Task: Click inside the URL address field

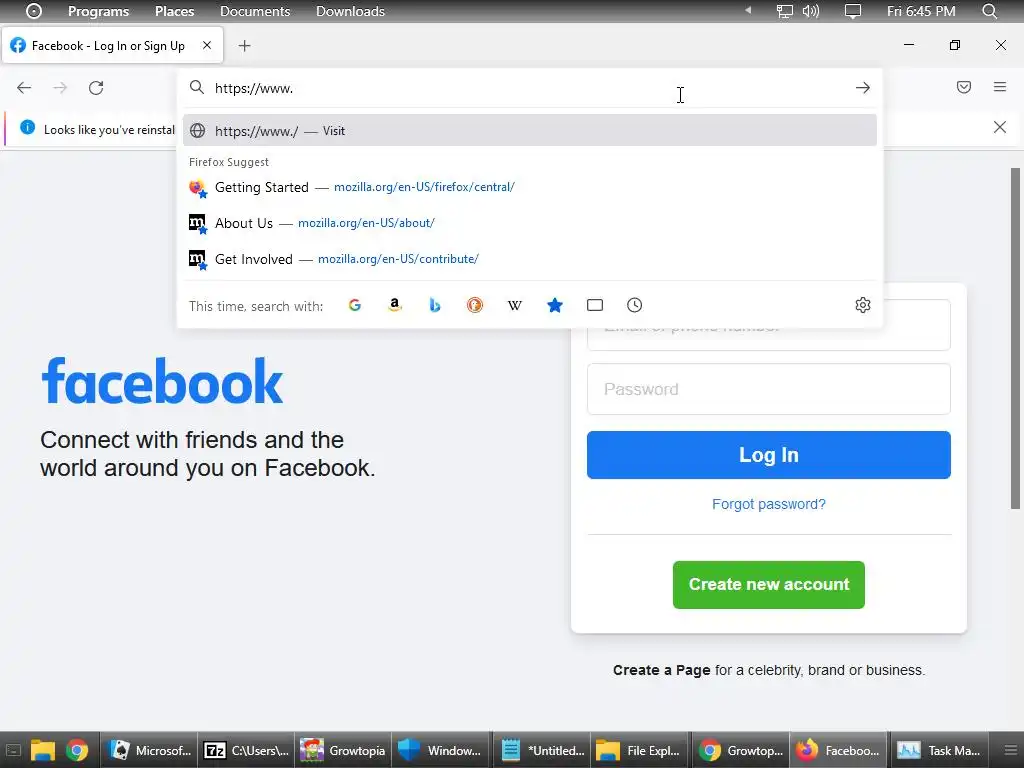Action: (x=529, y=88)
